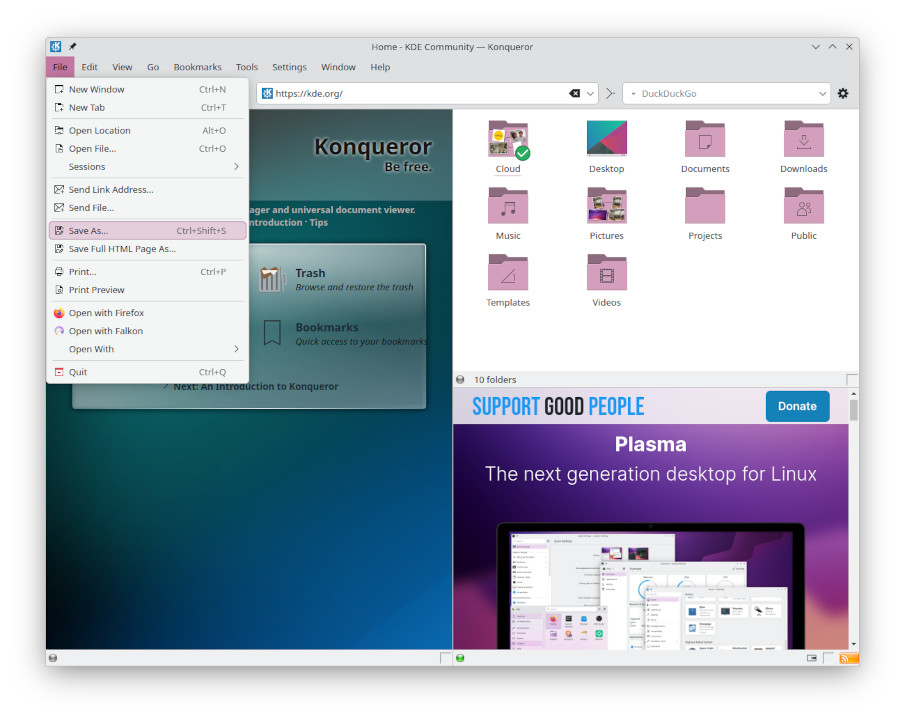Image resolution: width=905 pixels, height=720 pixels.
Task: Click the split view icon in the status bar
Action: (x=811, y=658)
